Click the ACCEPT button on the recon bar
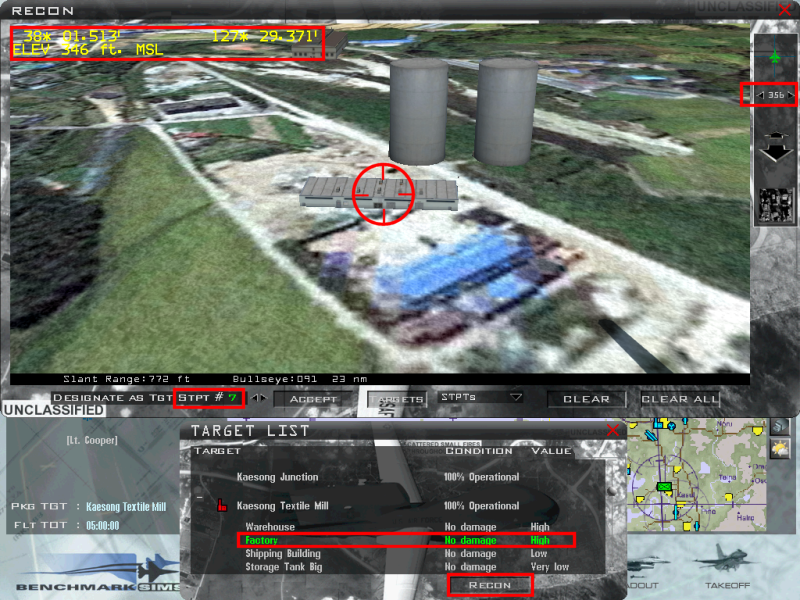The width and height of the screenshot is (800, 600). click(313, 398)
